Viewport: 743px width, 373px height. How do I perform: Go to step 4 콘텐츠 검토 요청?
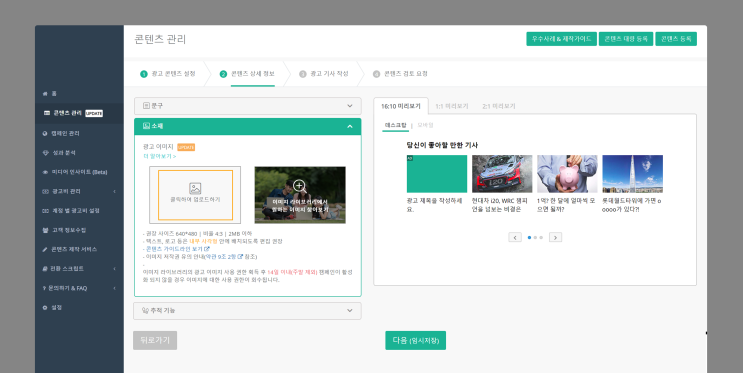tap(400, 74)
